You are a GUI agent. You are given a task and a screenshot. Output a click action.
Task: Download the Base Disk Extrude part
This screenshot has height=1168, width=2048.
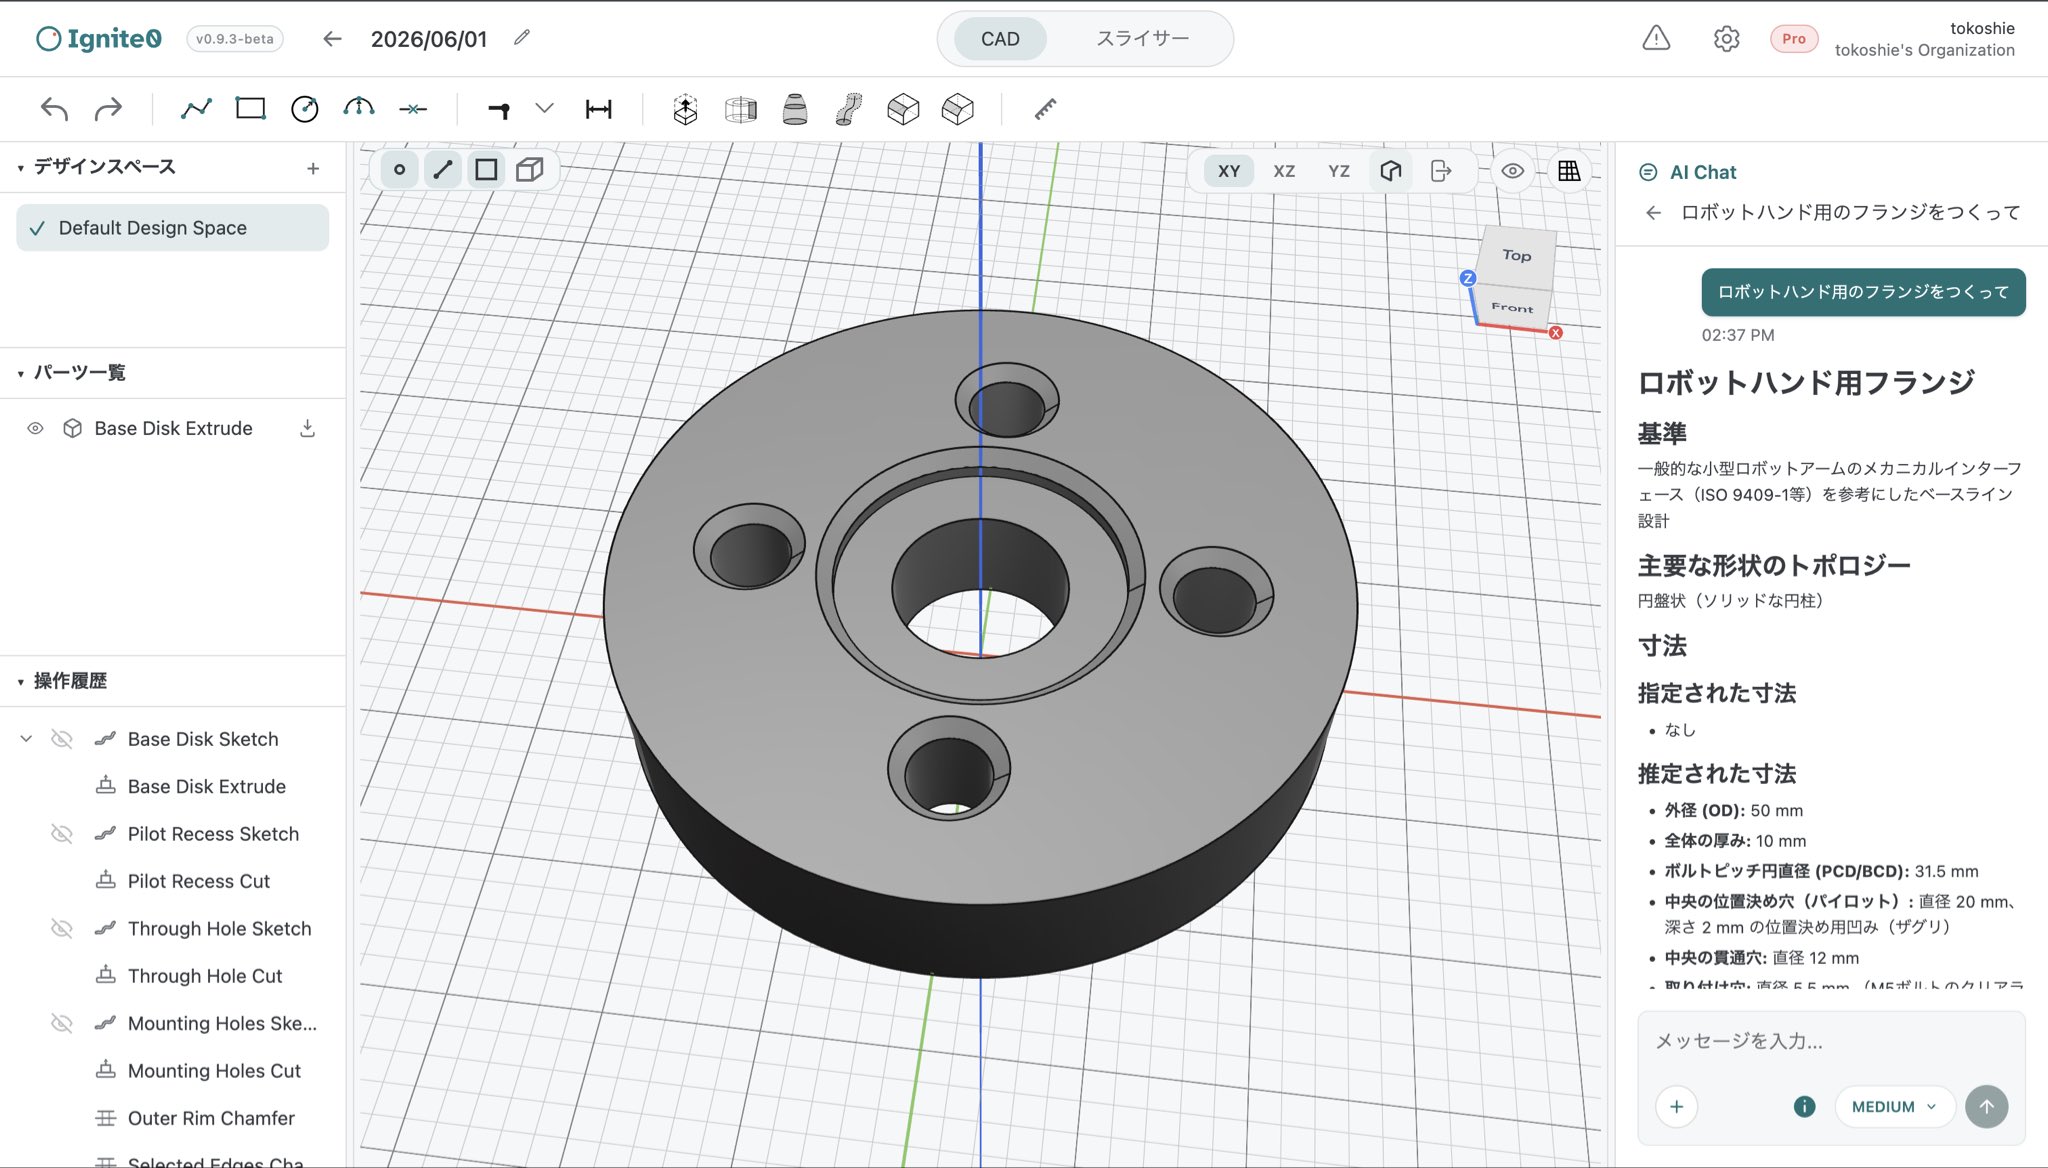point(308,428)
